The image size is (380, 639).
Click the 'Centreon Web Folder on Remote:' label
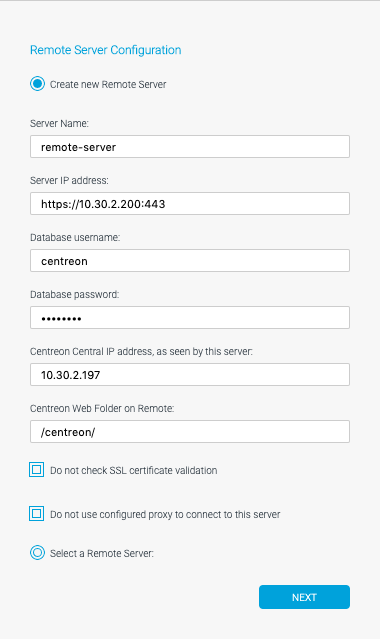pyautogui.click(x=102, y=408)
